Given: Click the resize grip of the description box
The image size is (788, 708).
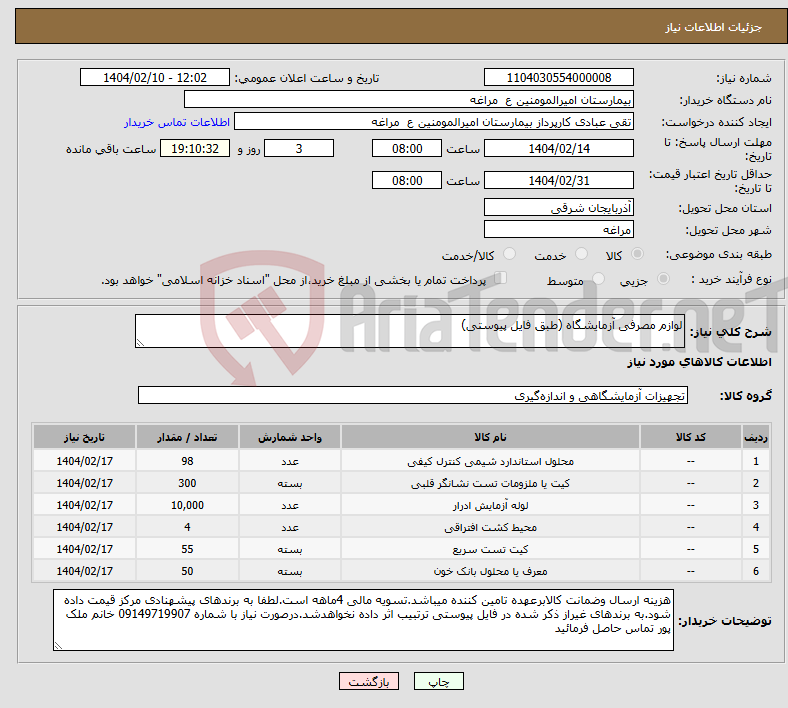Looking at the screenshot, I should (x=140, y=343).
